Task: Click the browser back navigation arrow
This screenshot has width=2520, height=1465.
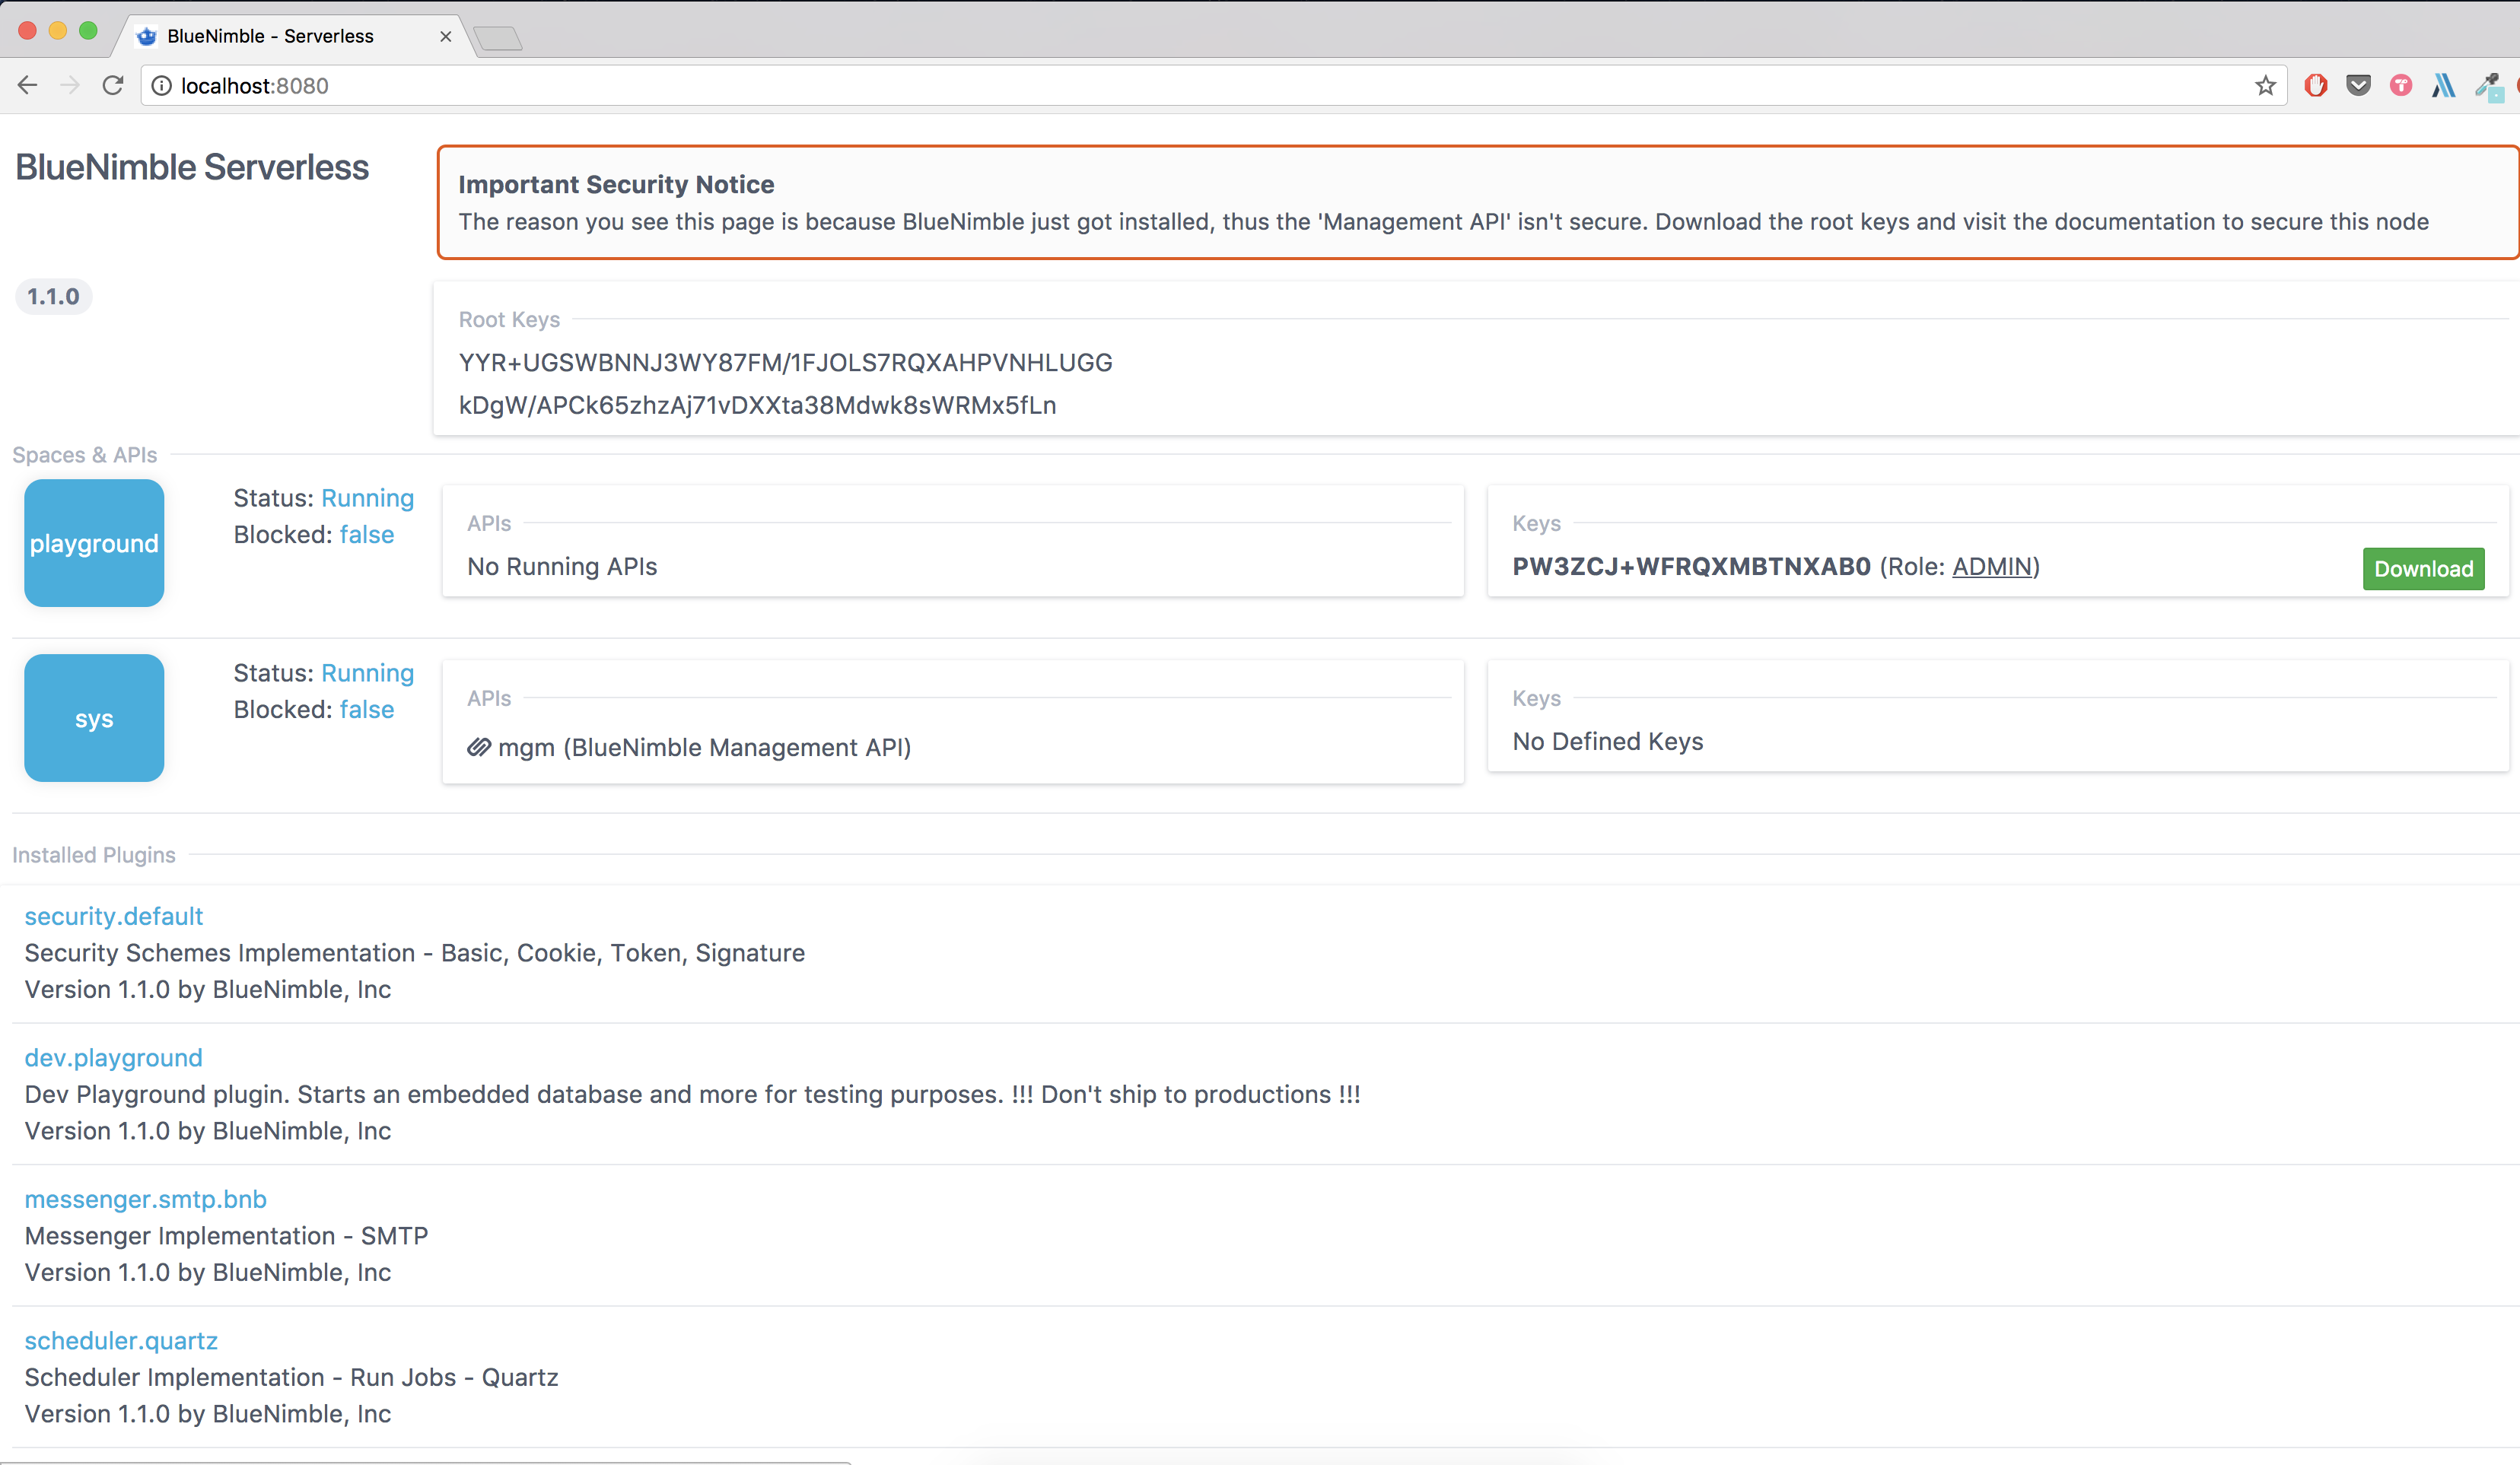Action: coord(30,84)
